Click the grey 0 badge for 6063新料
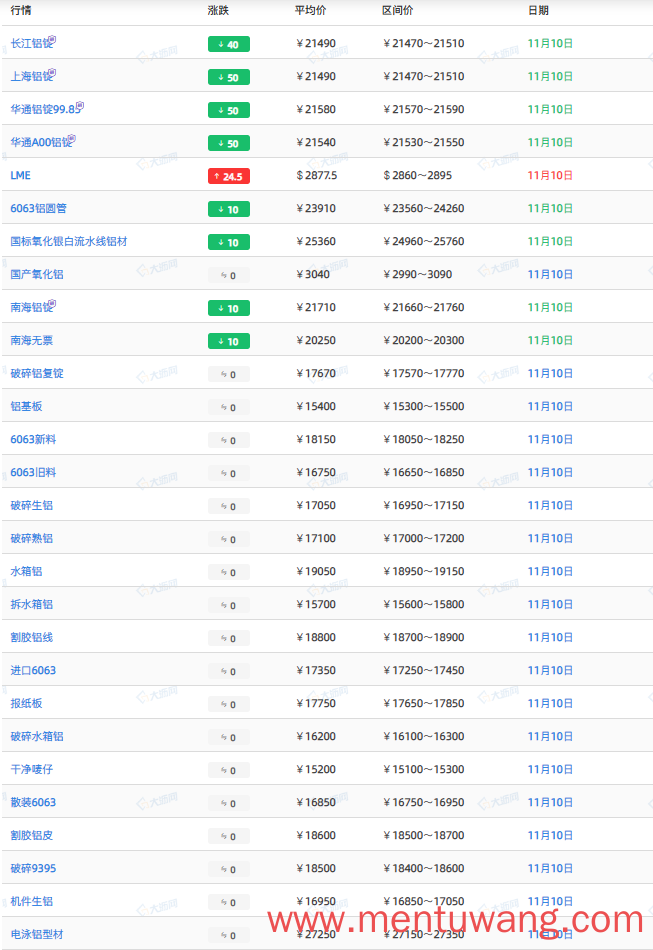 (229, 440)
